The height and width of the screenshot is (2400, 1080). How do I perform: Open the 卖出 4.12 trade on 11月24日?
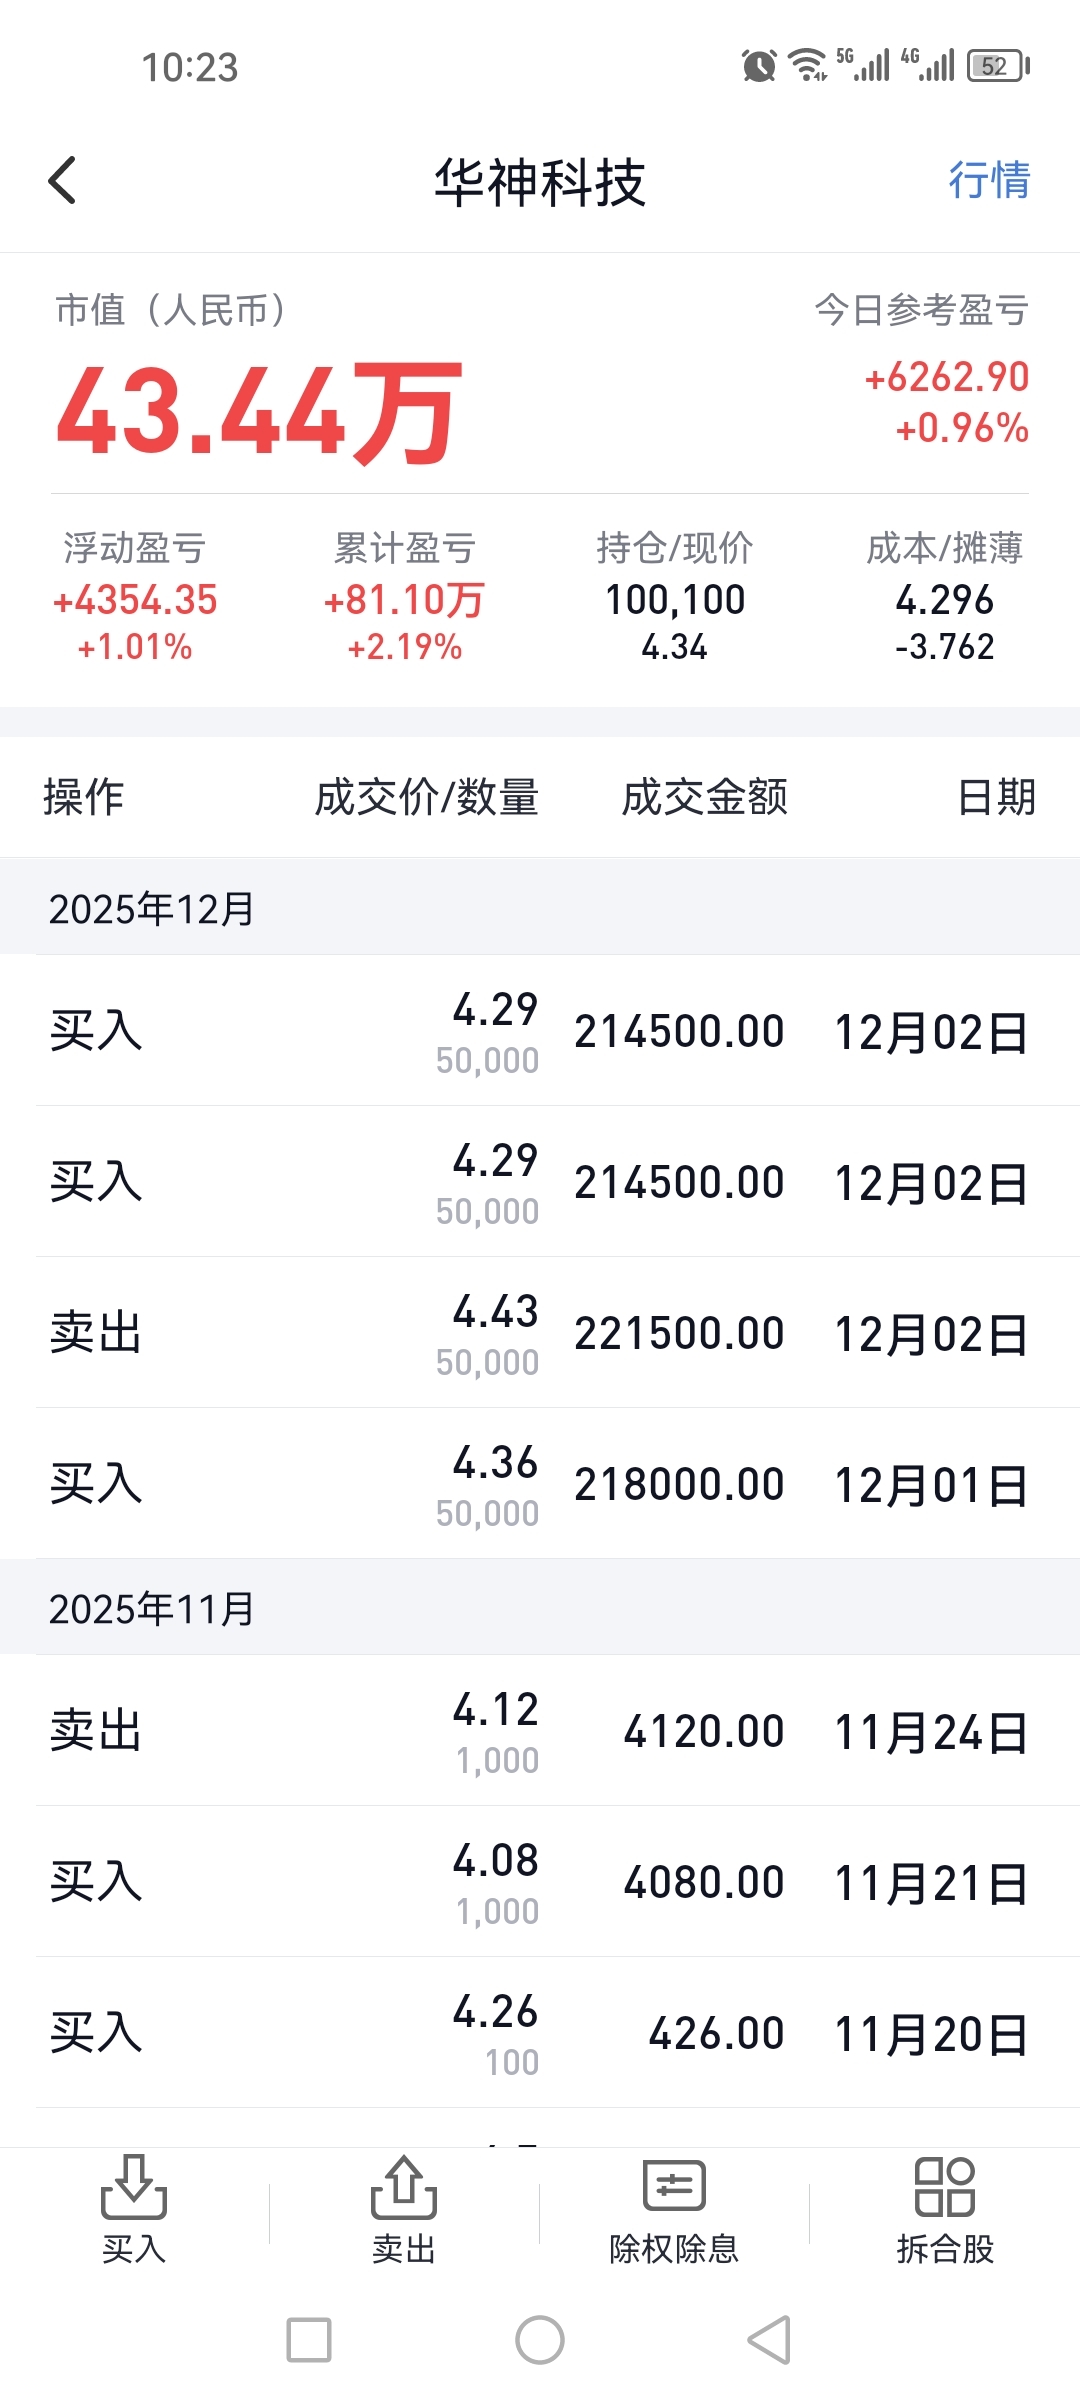[540, 1731]
